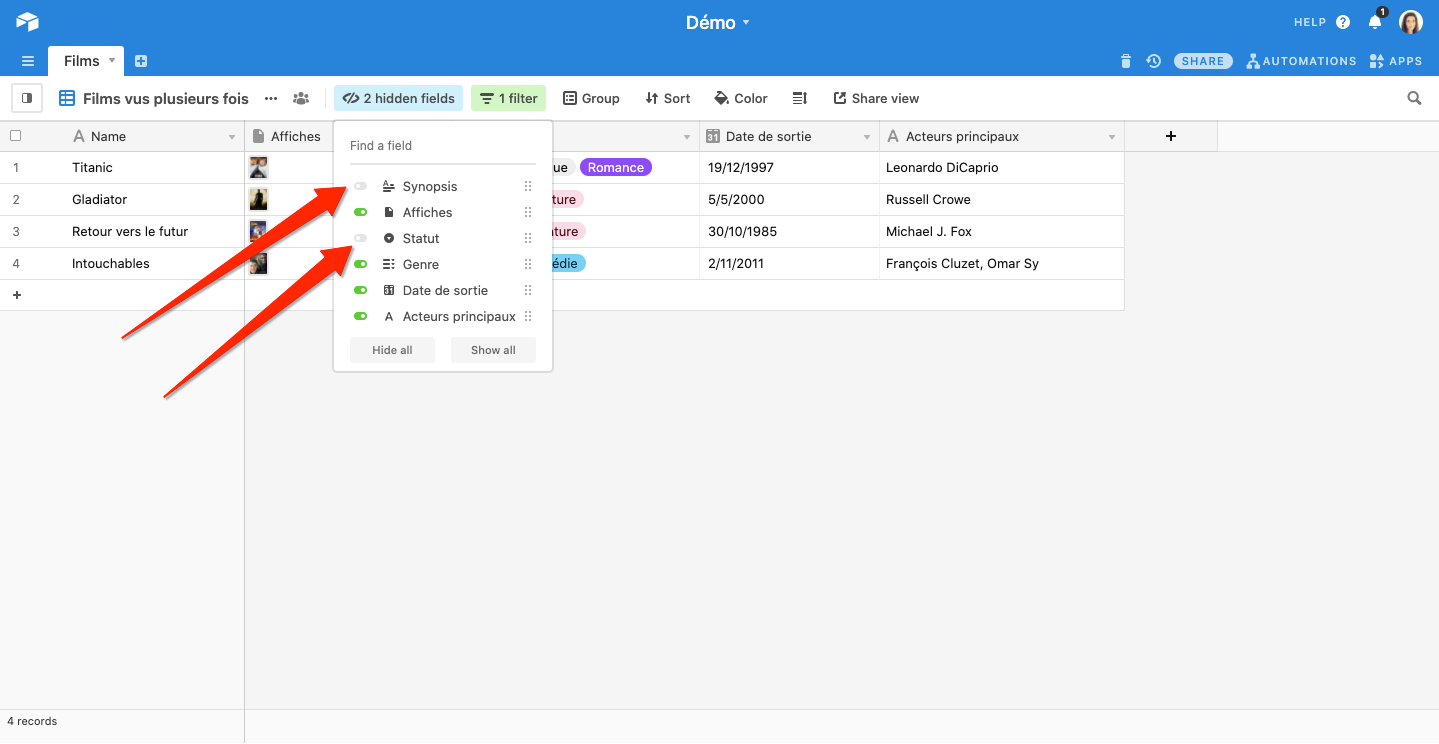Select the Michael J. Fox cell

click(x=1002, y=231)
